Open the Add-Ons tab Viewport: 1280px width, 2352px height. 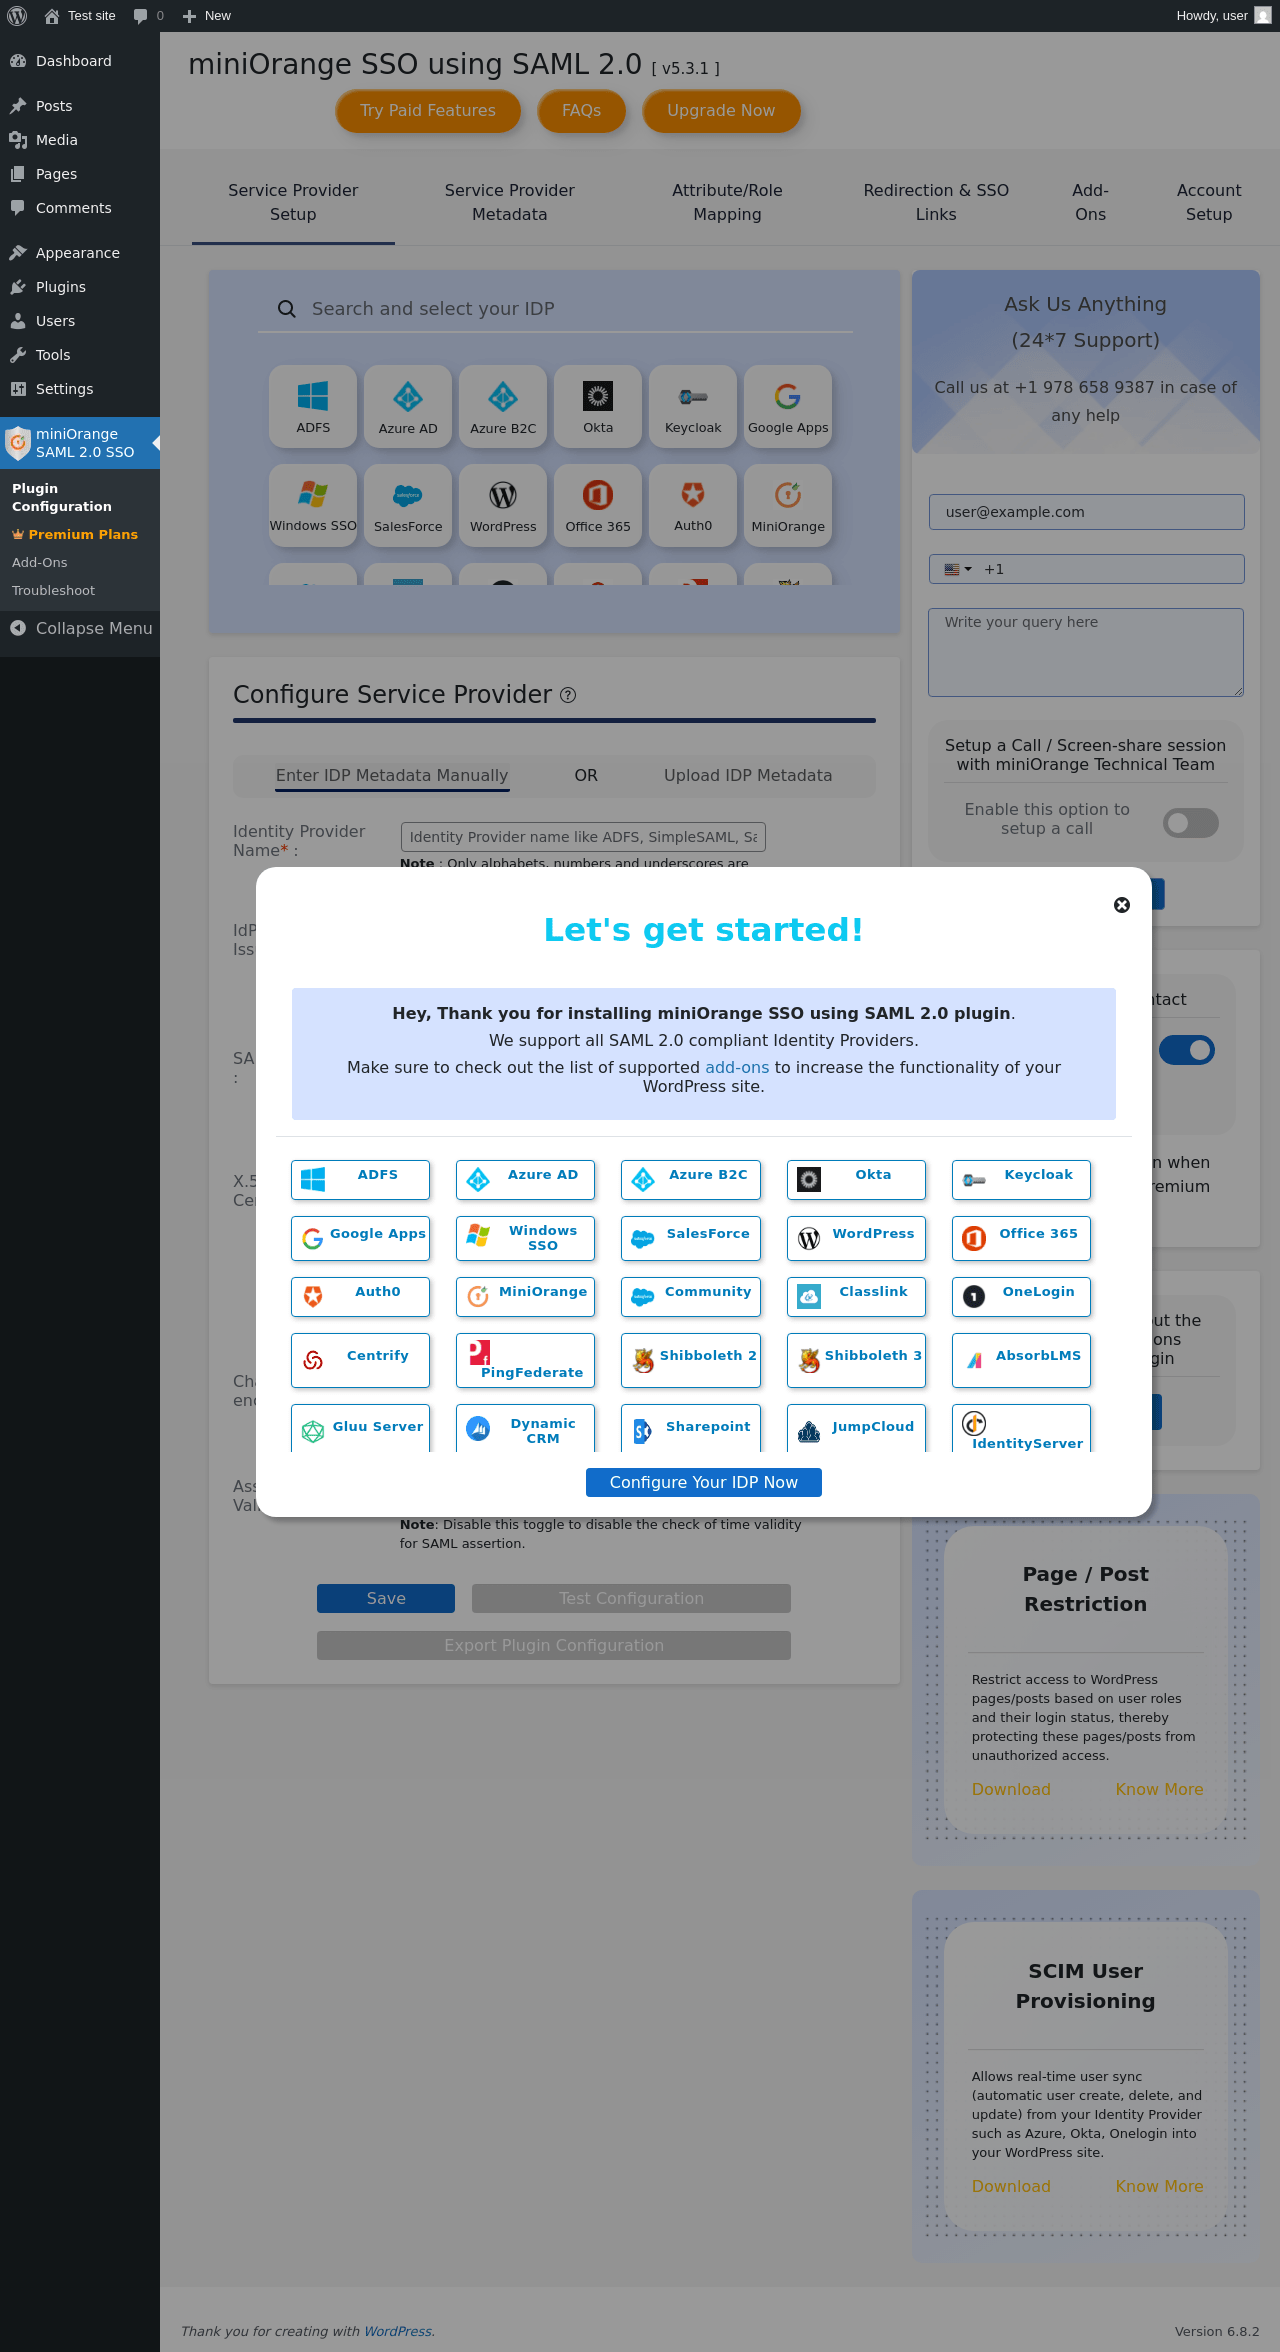[1090, 202]
